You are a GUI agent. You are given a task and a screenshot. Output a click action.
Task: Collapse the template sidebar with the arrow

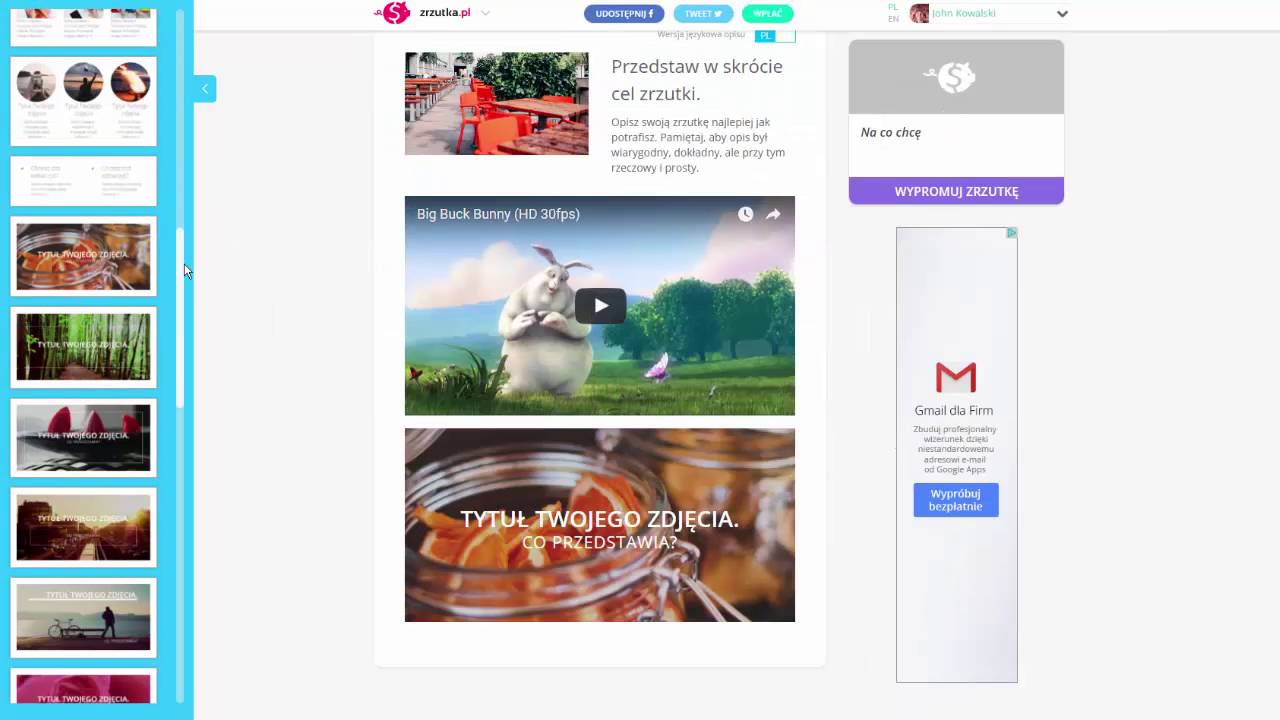coord(205,89)
